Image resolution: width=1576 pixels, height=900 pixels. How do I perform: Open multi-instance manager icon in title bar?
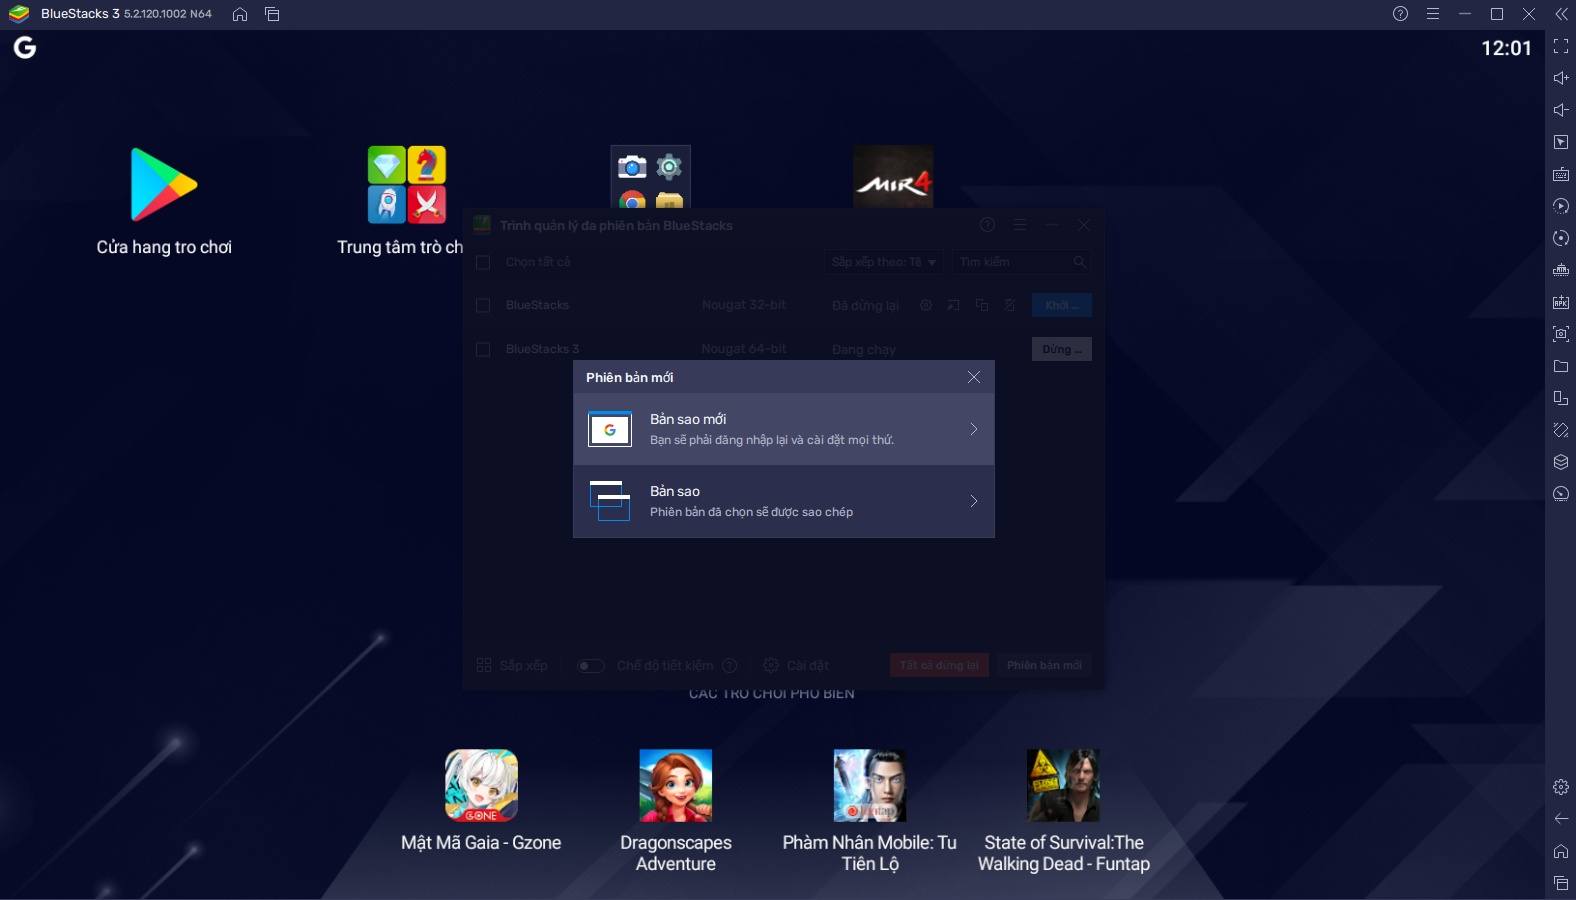pos(272,14)
